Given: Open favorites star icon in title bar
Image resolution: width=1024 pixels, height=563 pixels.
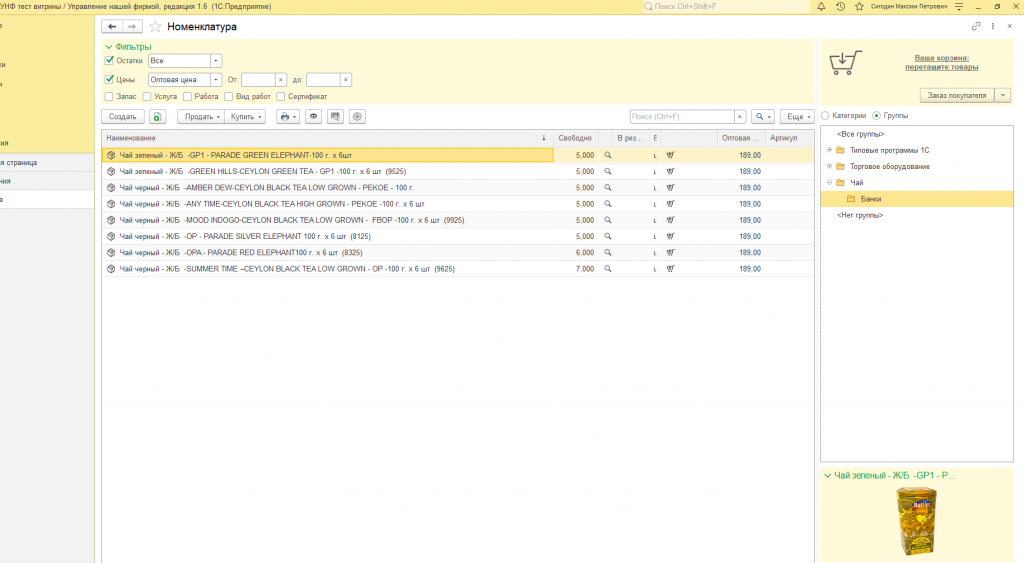Looking at the screenshot, I should point(859,7).
